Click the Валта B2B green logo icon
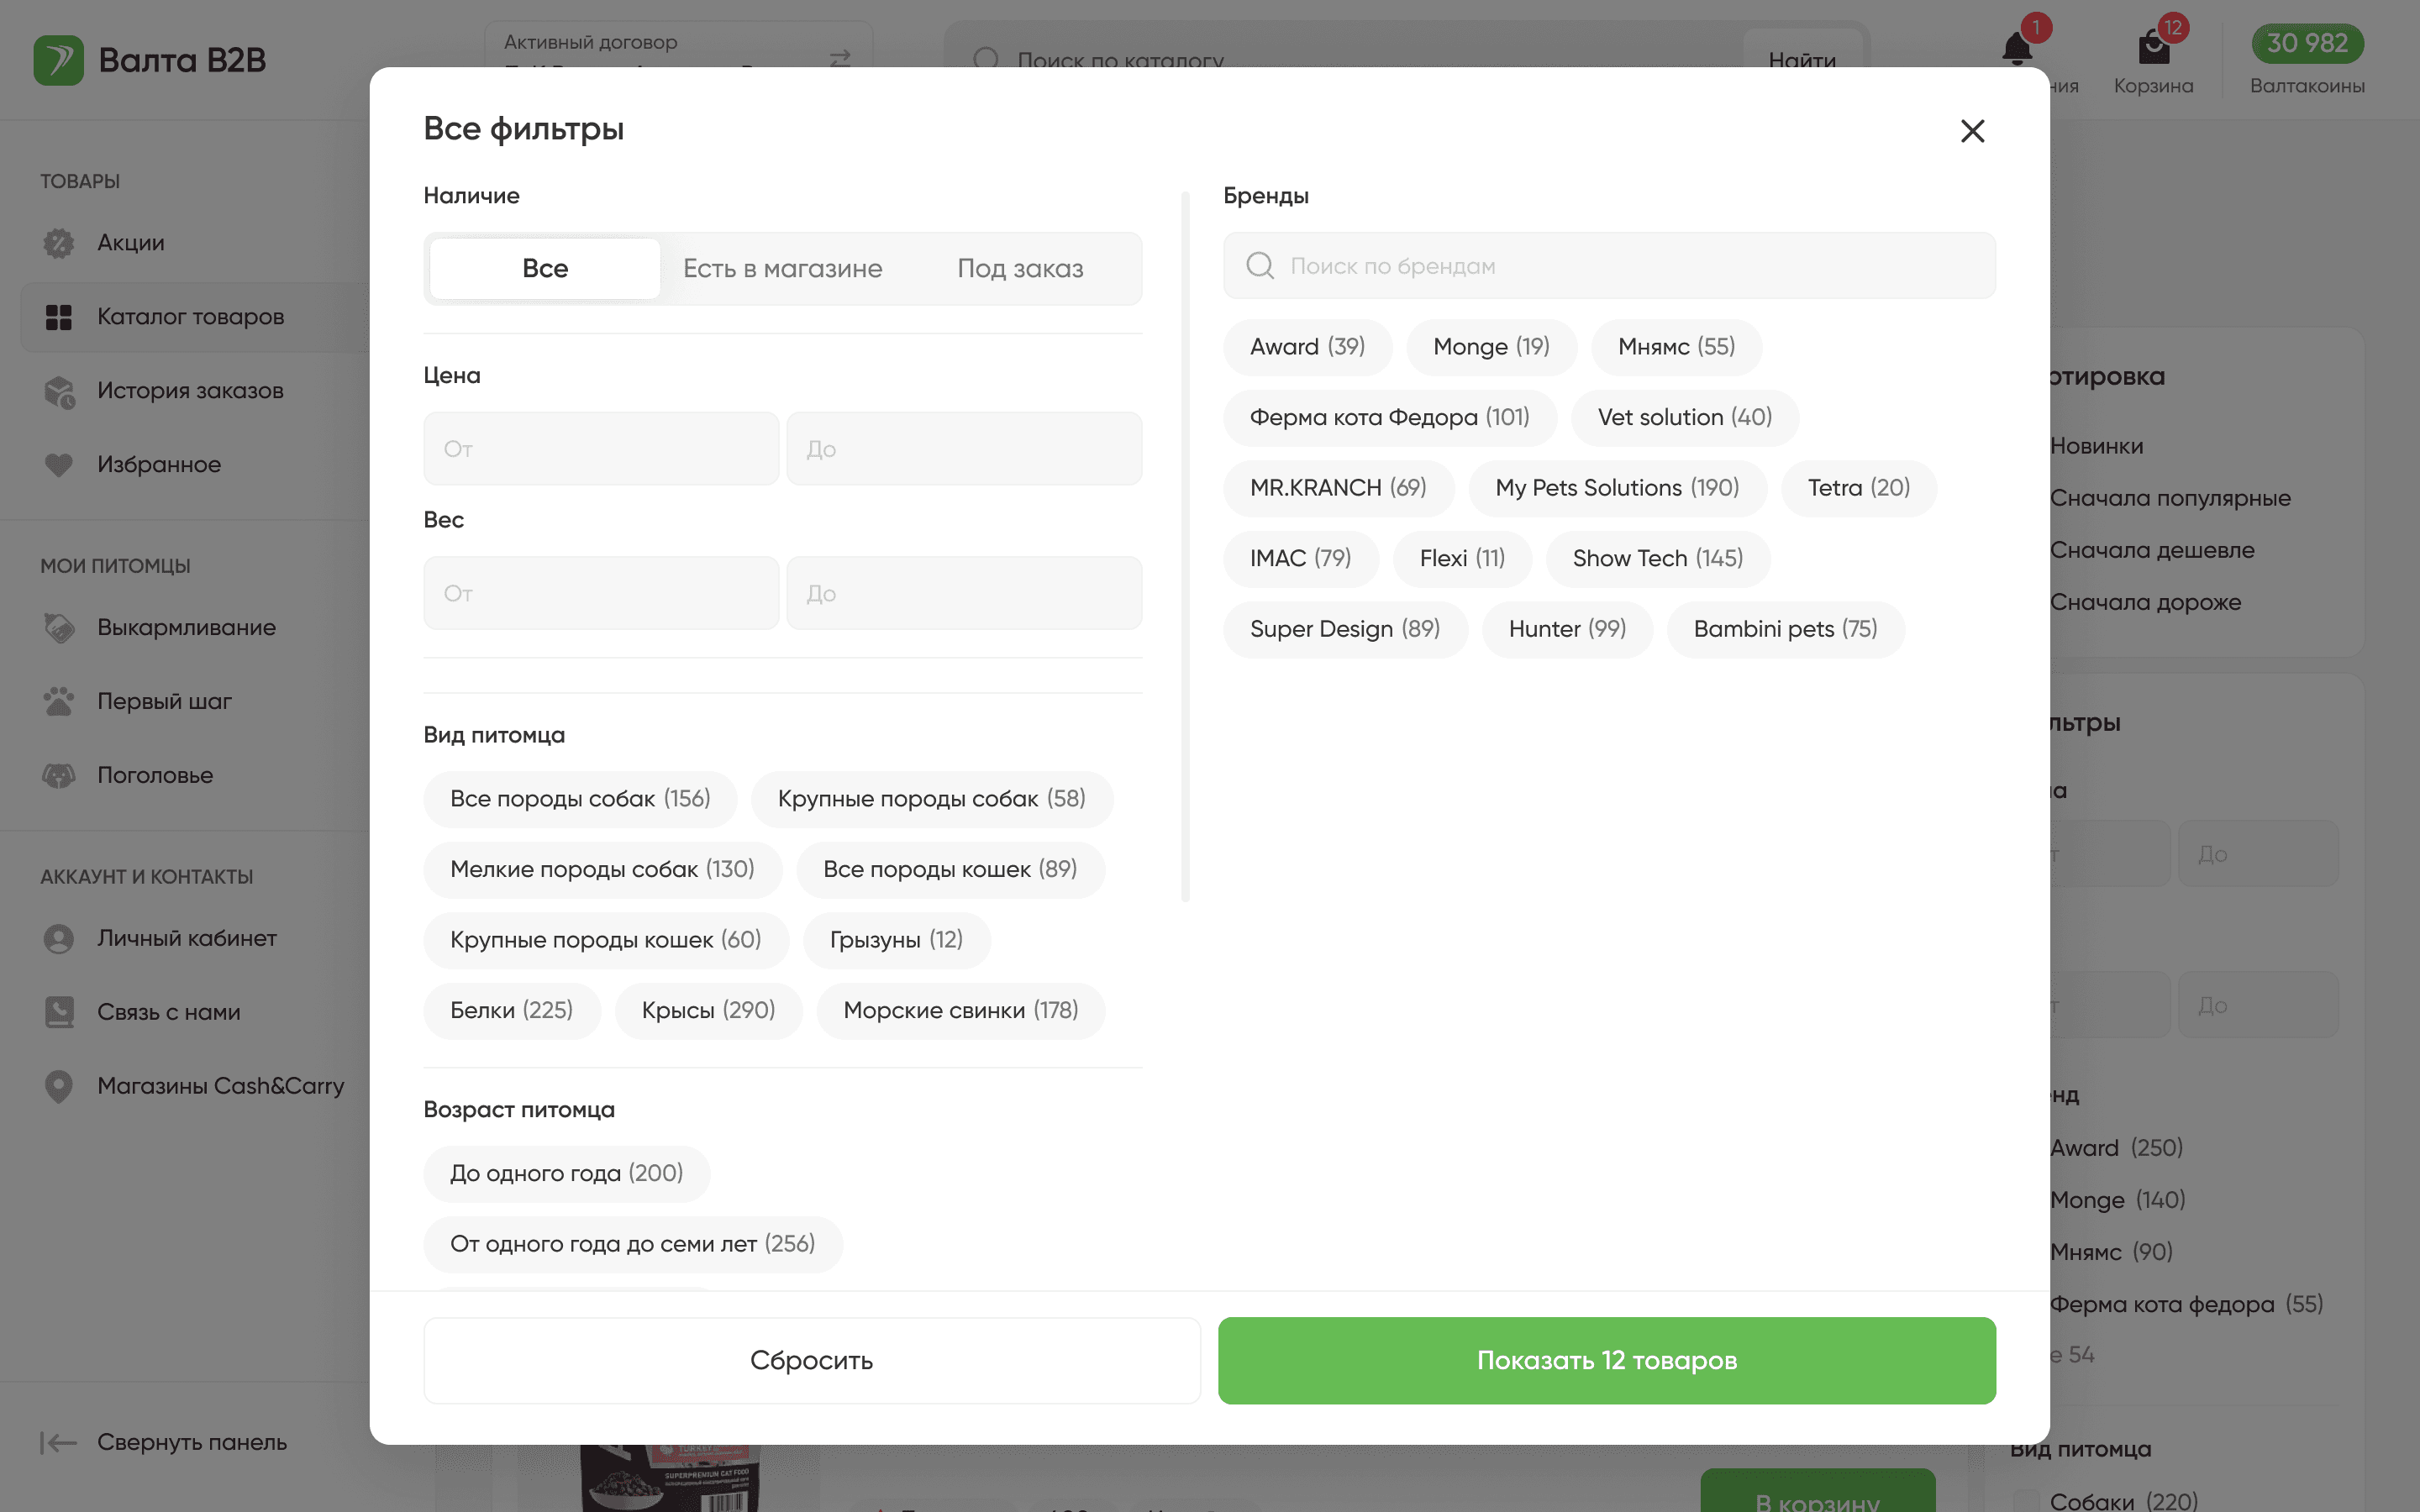Viewport: 2420px width, 1512px height. [x=58, y=60]
